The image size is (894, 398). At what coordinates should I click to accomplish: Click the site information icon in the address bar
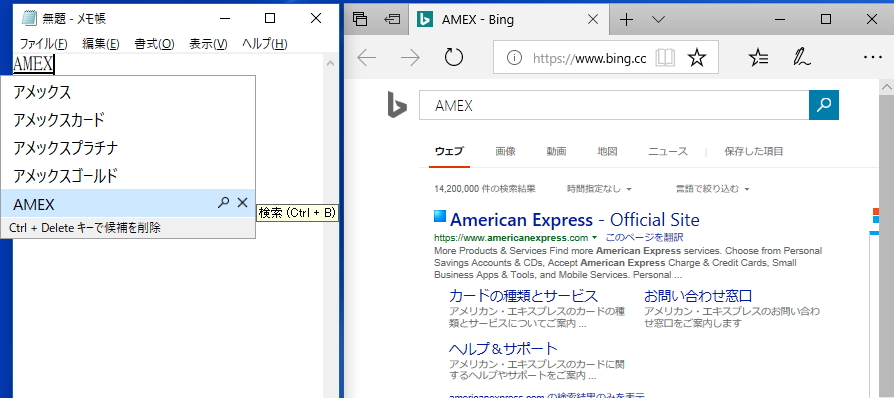514,58
